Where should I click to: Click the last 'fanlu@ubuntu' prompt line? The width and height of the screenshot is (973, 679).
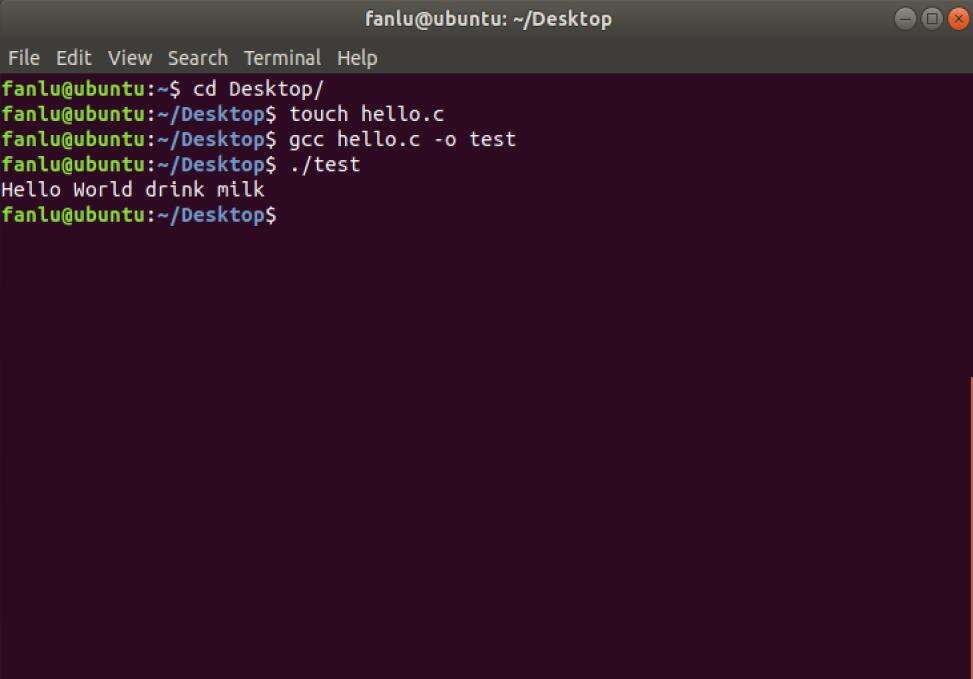140,214
